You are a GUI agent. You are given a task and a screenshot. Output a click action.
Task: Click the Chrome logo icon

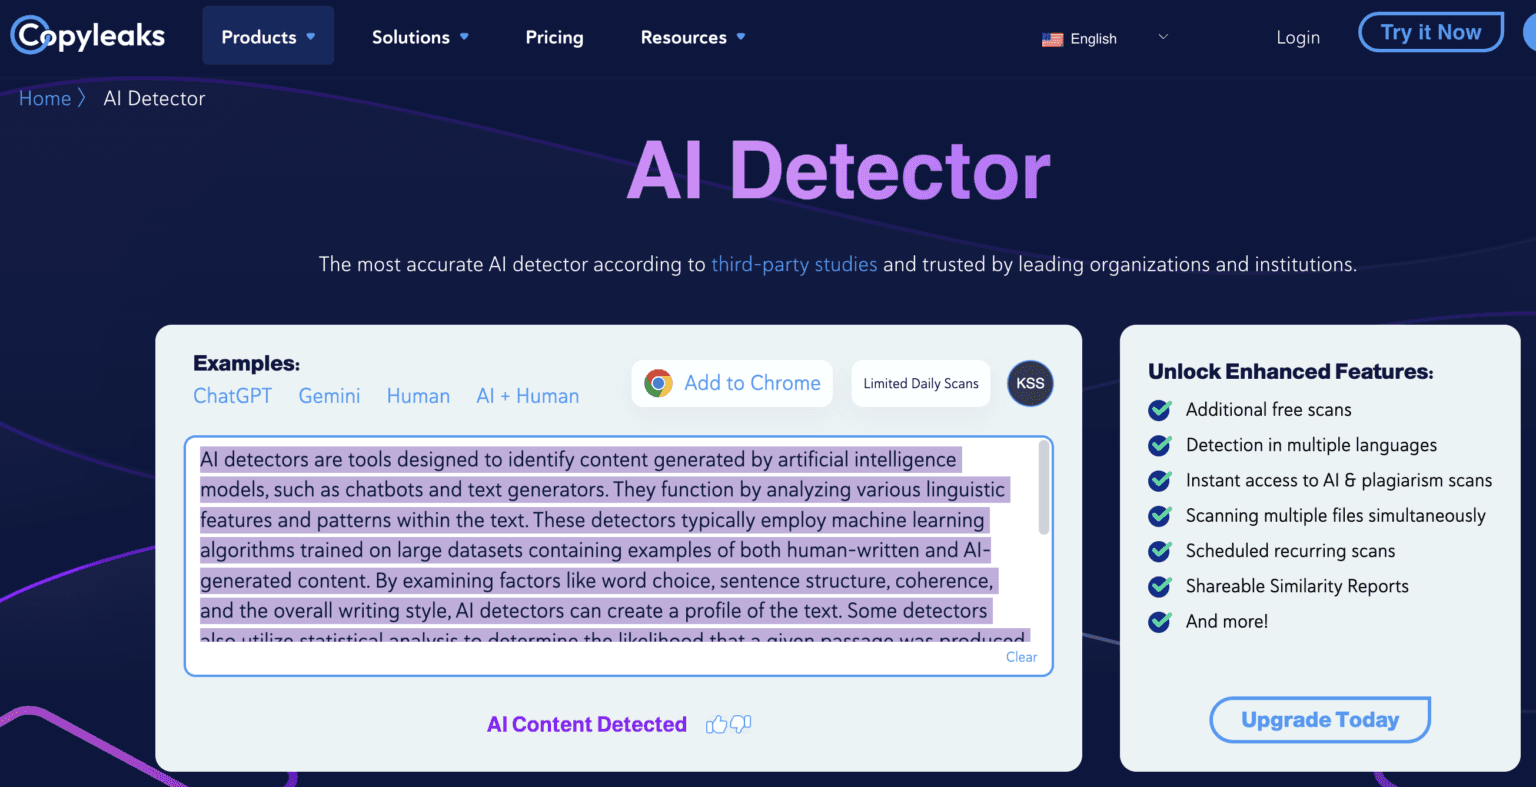click(658, 383)
